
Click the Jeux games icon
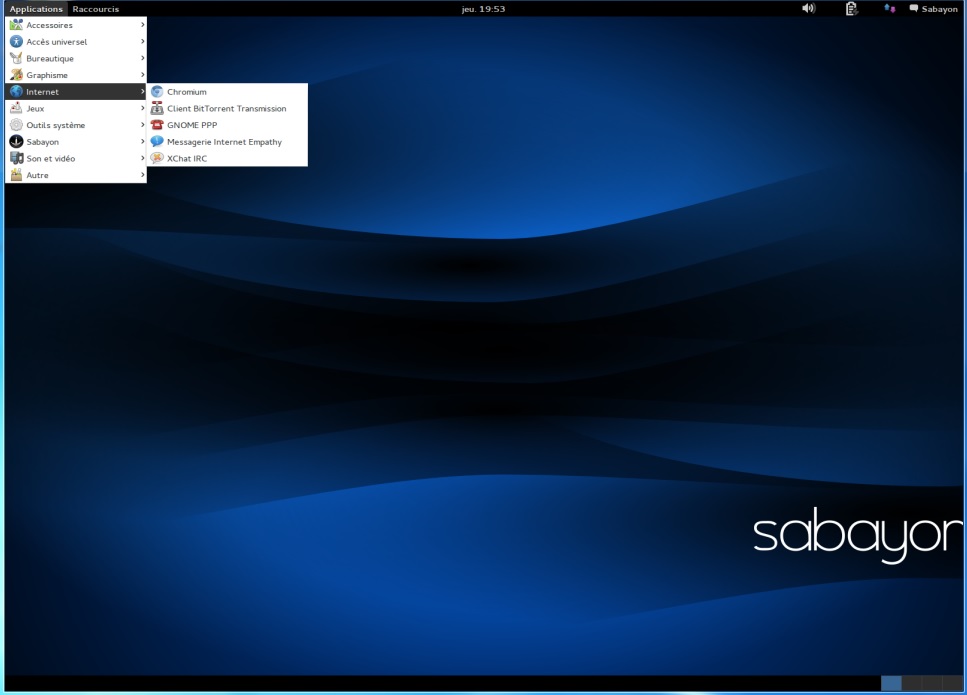click(17, 108)
